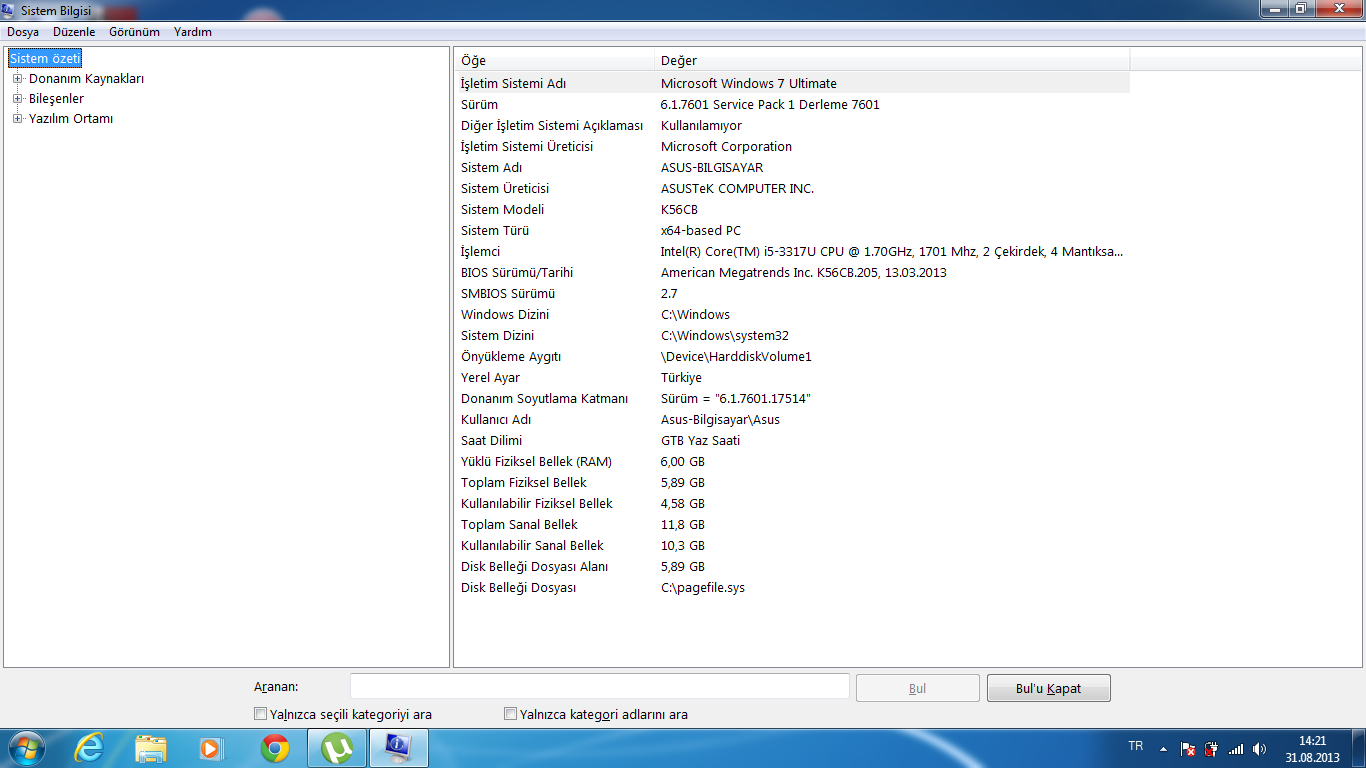This screenshot has height=768, width=1366.
Task: Click the TR language indicator
Action: click(x=1136, y=746)
